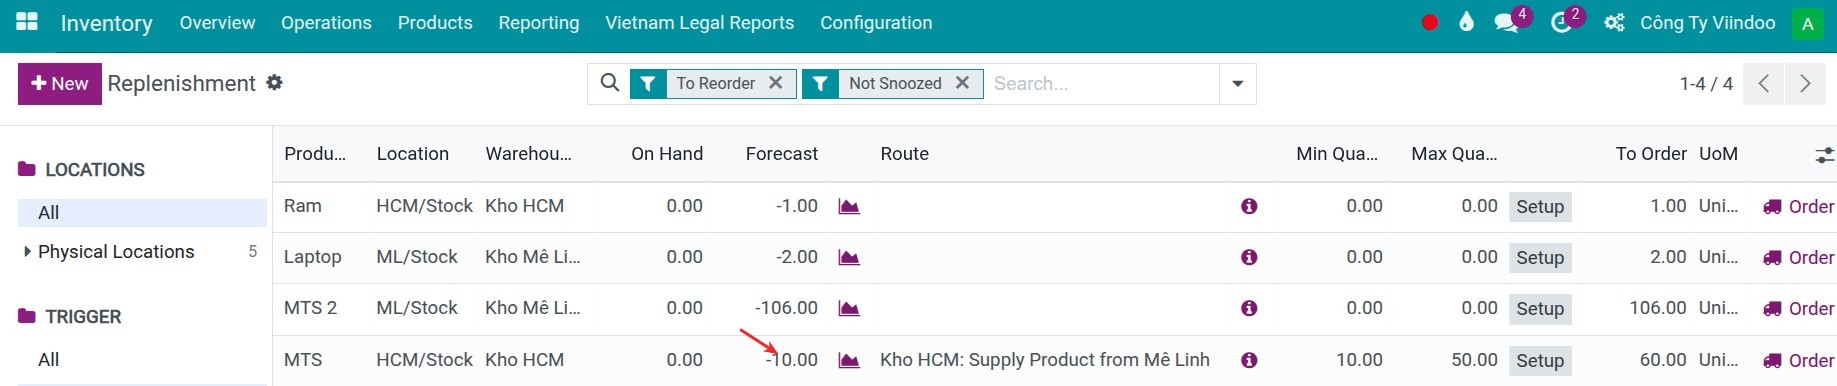Click the funnel icon of Not Snoozed filter
This screenshot has width=1837, height=386.
(x=821, y=84)
